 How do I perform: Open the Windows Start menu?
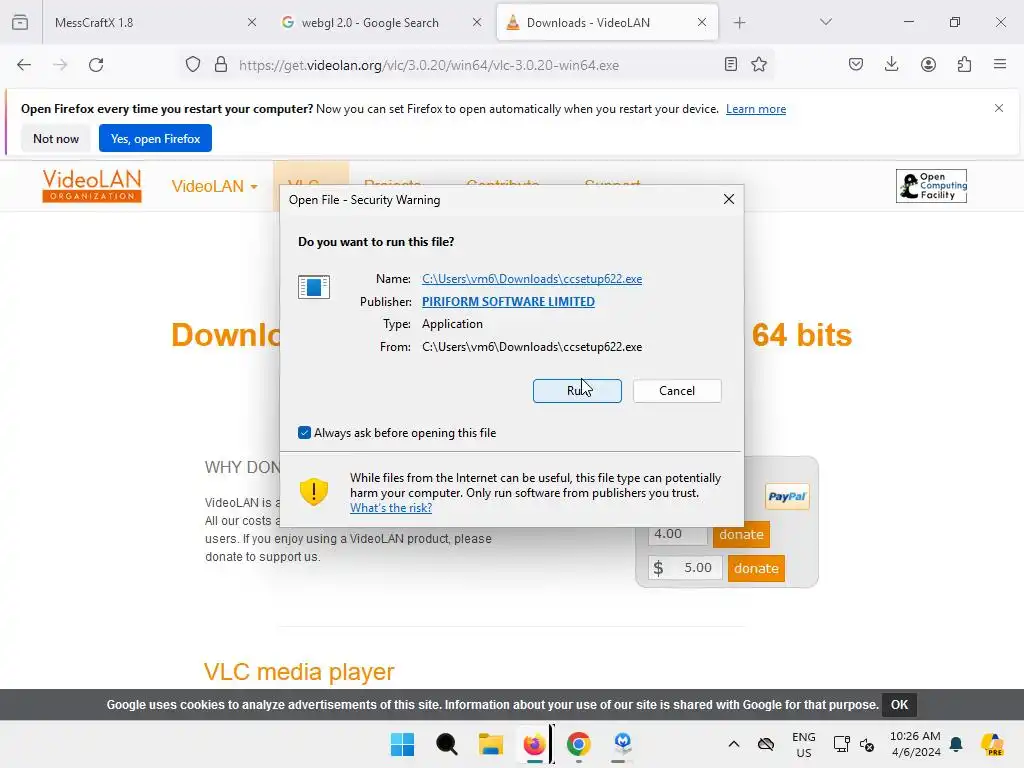click(x=402, y=744)
